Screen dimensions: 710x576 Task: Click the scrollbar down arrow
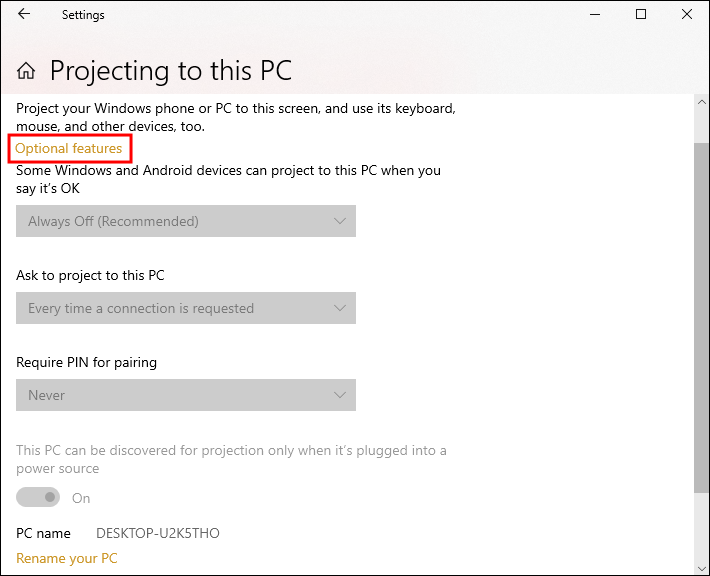point(701,567)
